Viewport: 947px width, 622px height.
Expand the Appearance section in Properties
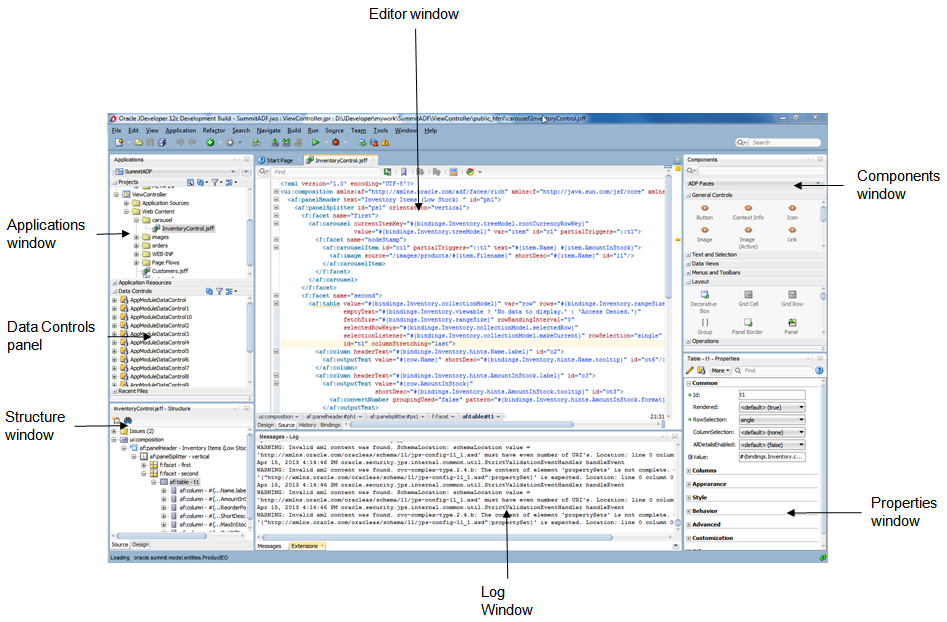click(689, 484)
